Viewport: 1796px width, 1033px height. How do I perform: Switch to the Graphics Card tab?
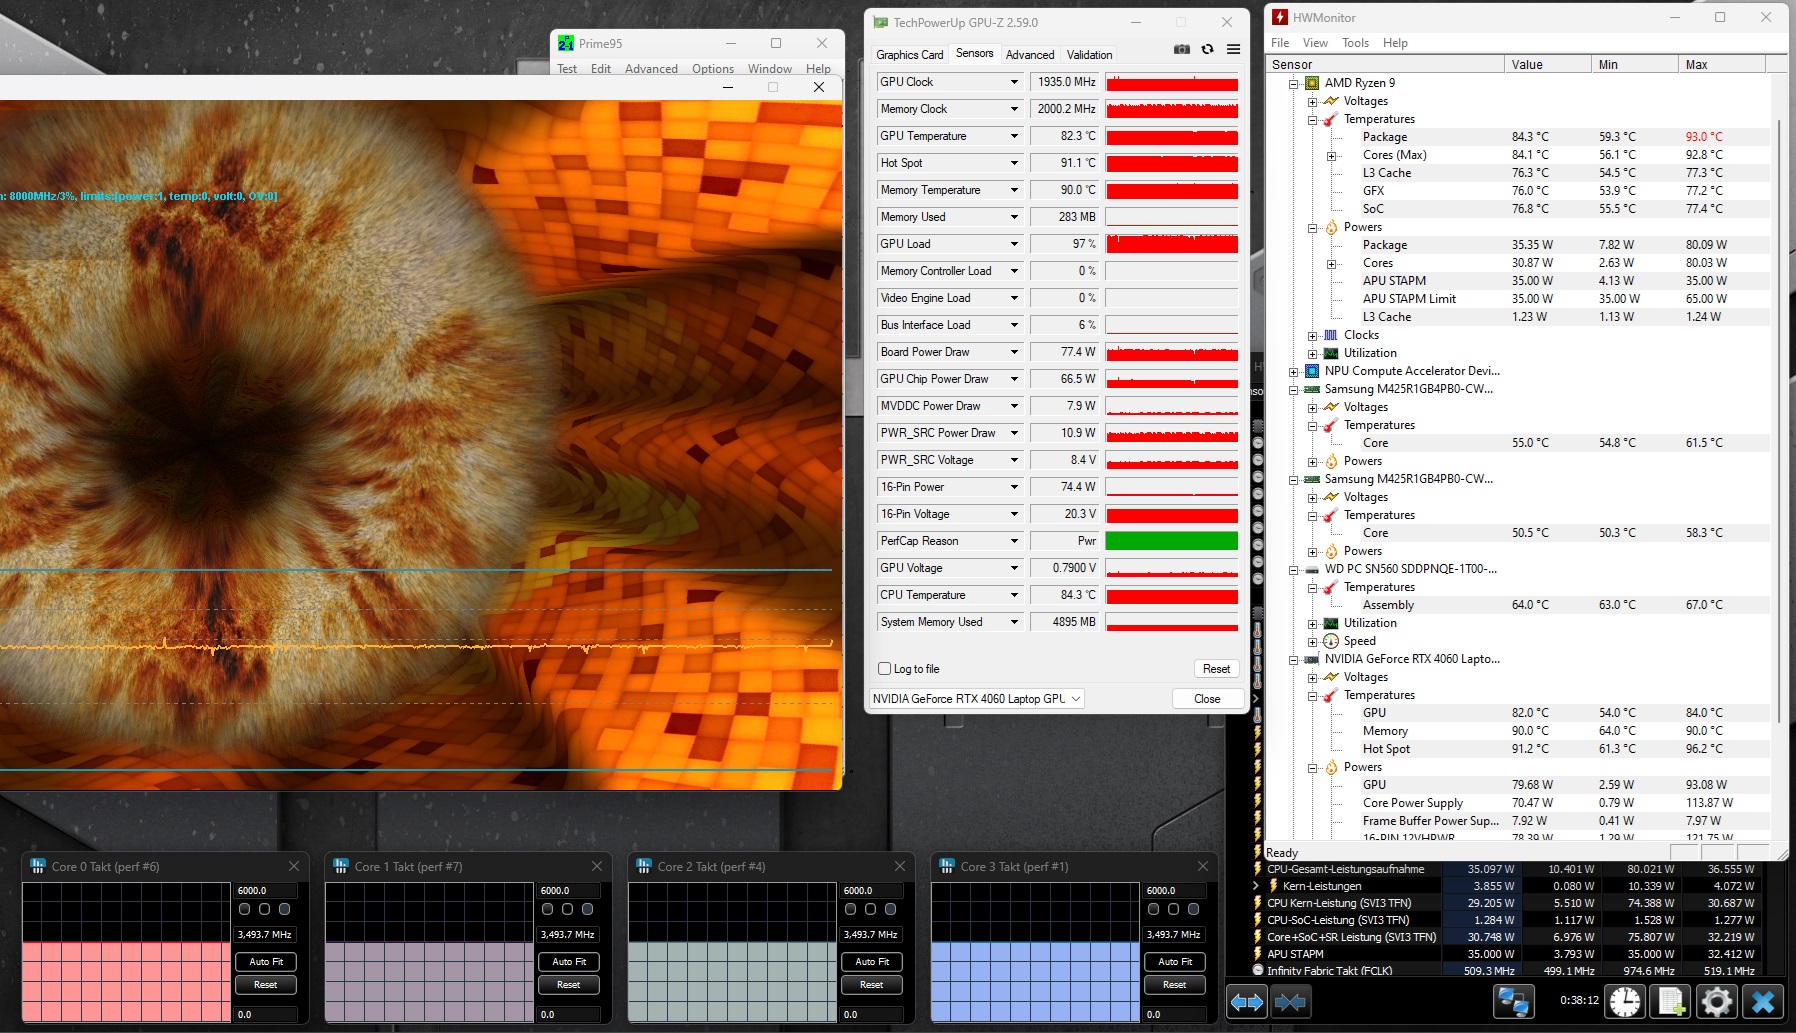click(909, 55)
